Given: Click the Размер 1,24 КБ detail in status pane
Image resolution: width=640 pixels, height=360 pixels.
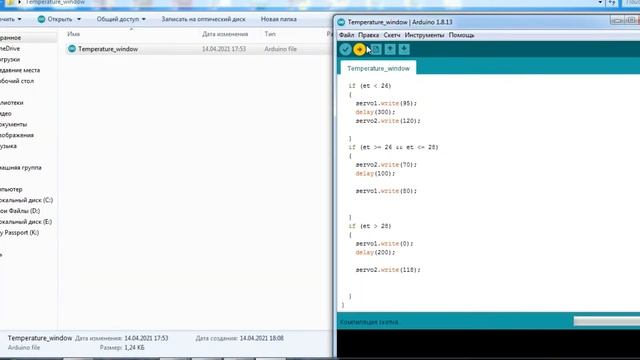Looking at the screenshot, I should 122,348.
